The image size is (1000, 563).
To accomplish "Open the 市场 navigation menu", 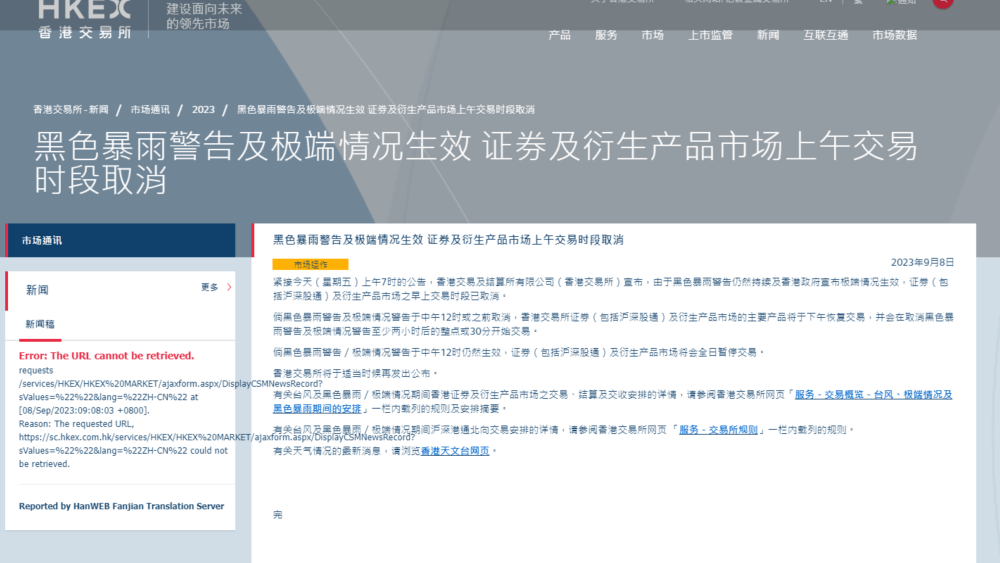I will click(652, 35).
